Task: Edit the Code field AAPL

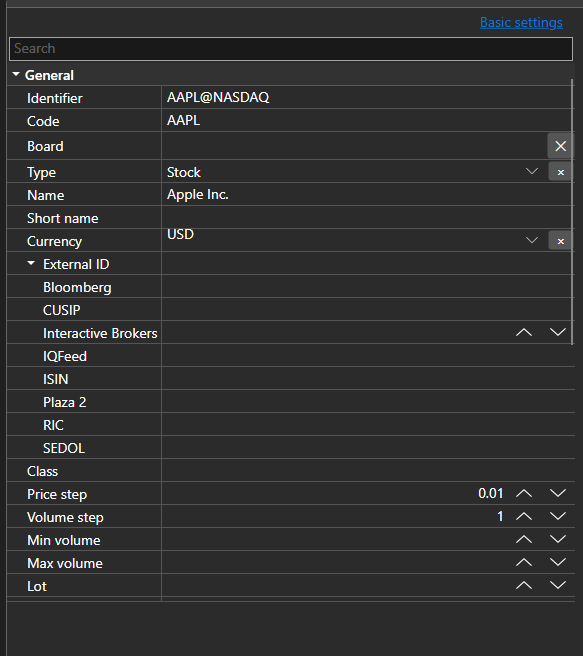Action: (x=366, y=120)
